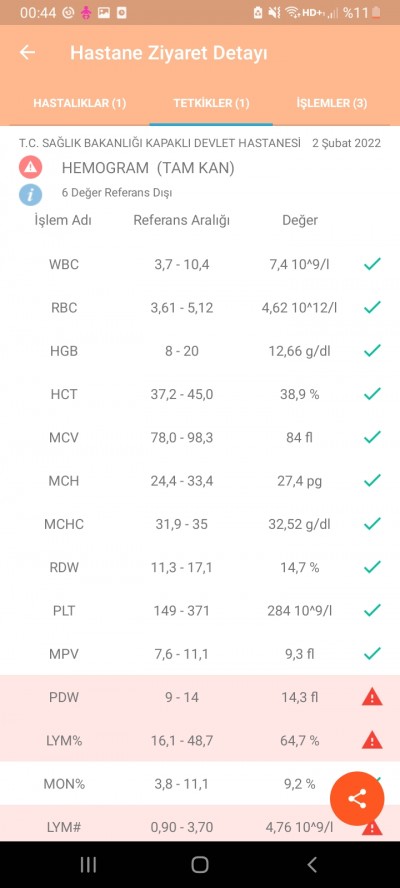Tap the green checkmark on HGB row

[x=372, y=351]
